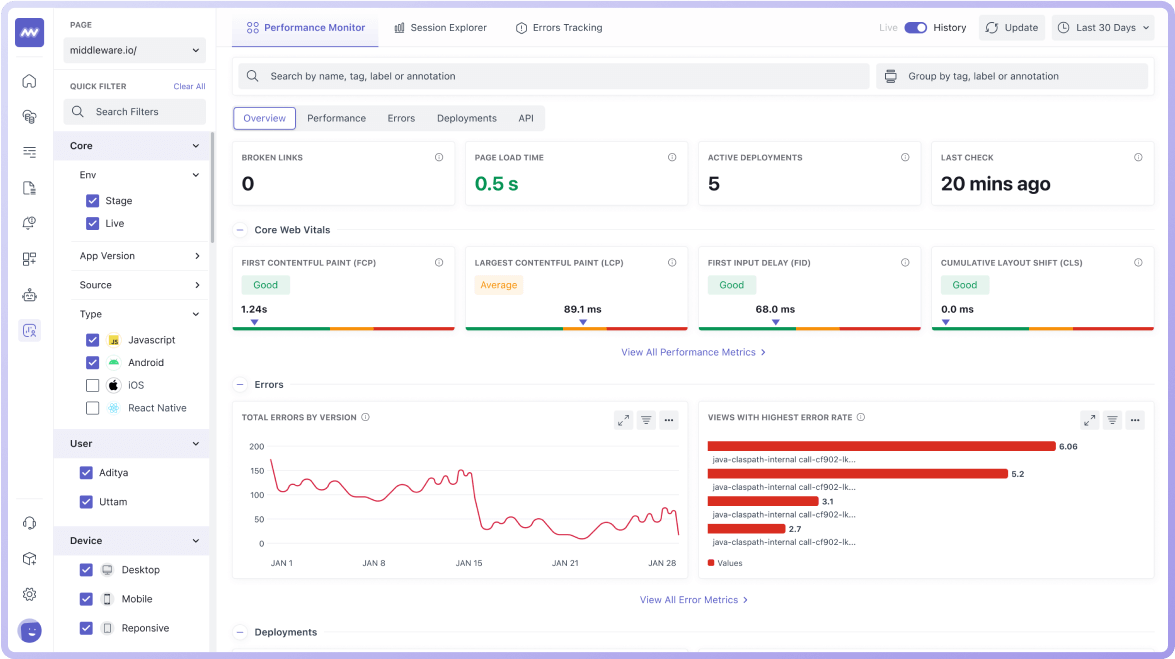Viewport: 1175px width, 659px height.
Task: Open the middleware.io/ page dropdown
Action: click(x=135, y=50)
